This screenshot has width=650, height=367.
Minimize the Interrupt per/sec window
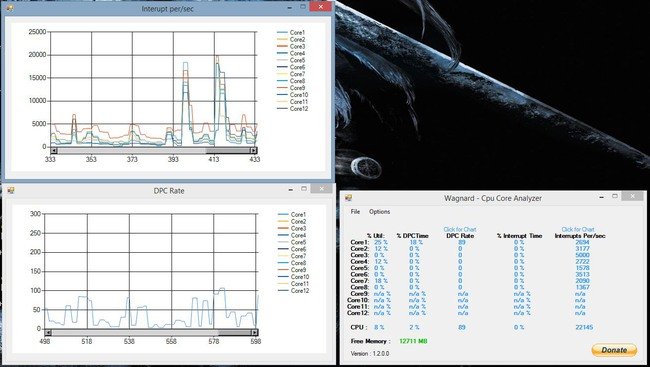pyautogui.click(x=290, y=7)
